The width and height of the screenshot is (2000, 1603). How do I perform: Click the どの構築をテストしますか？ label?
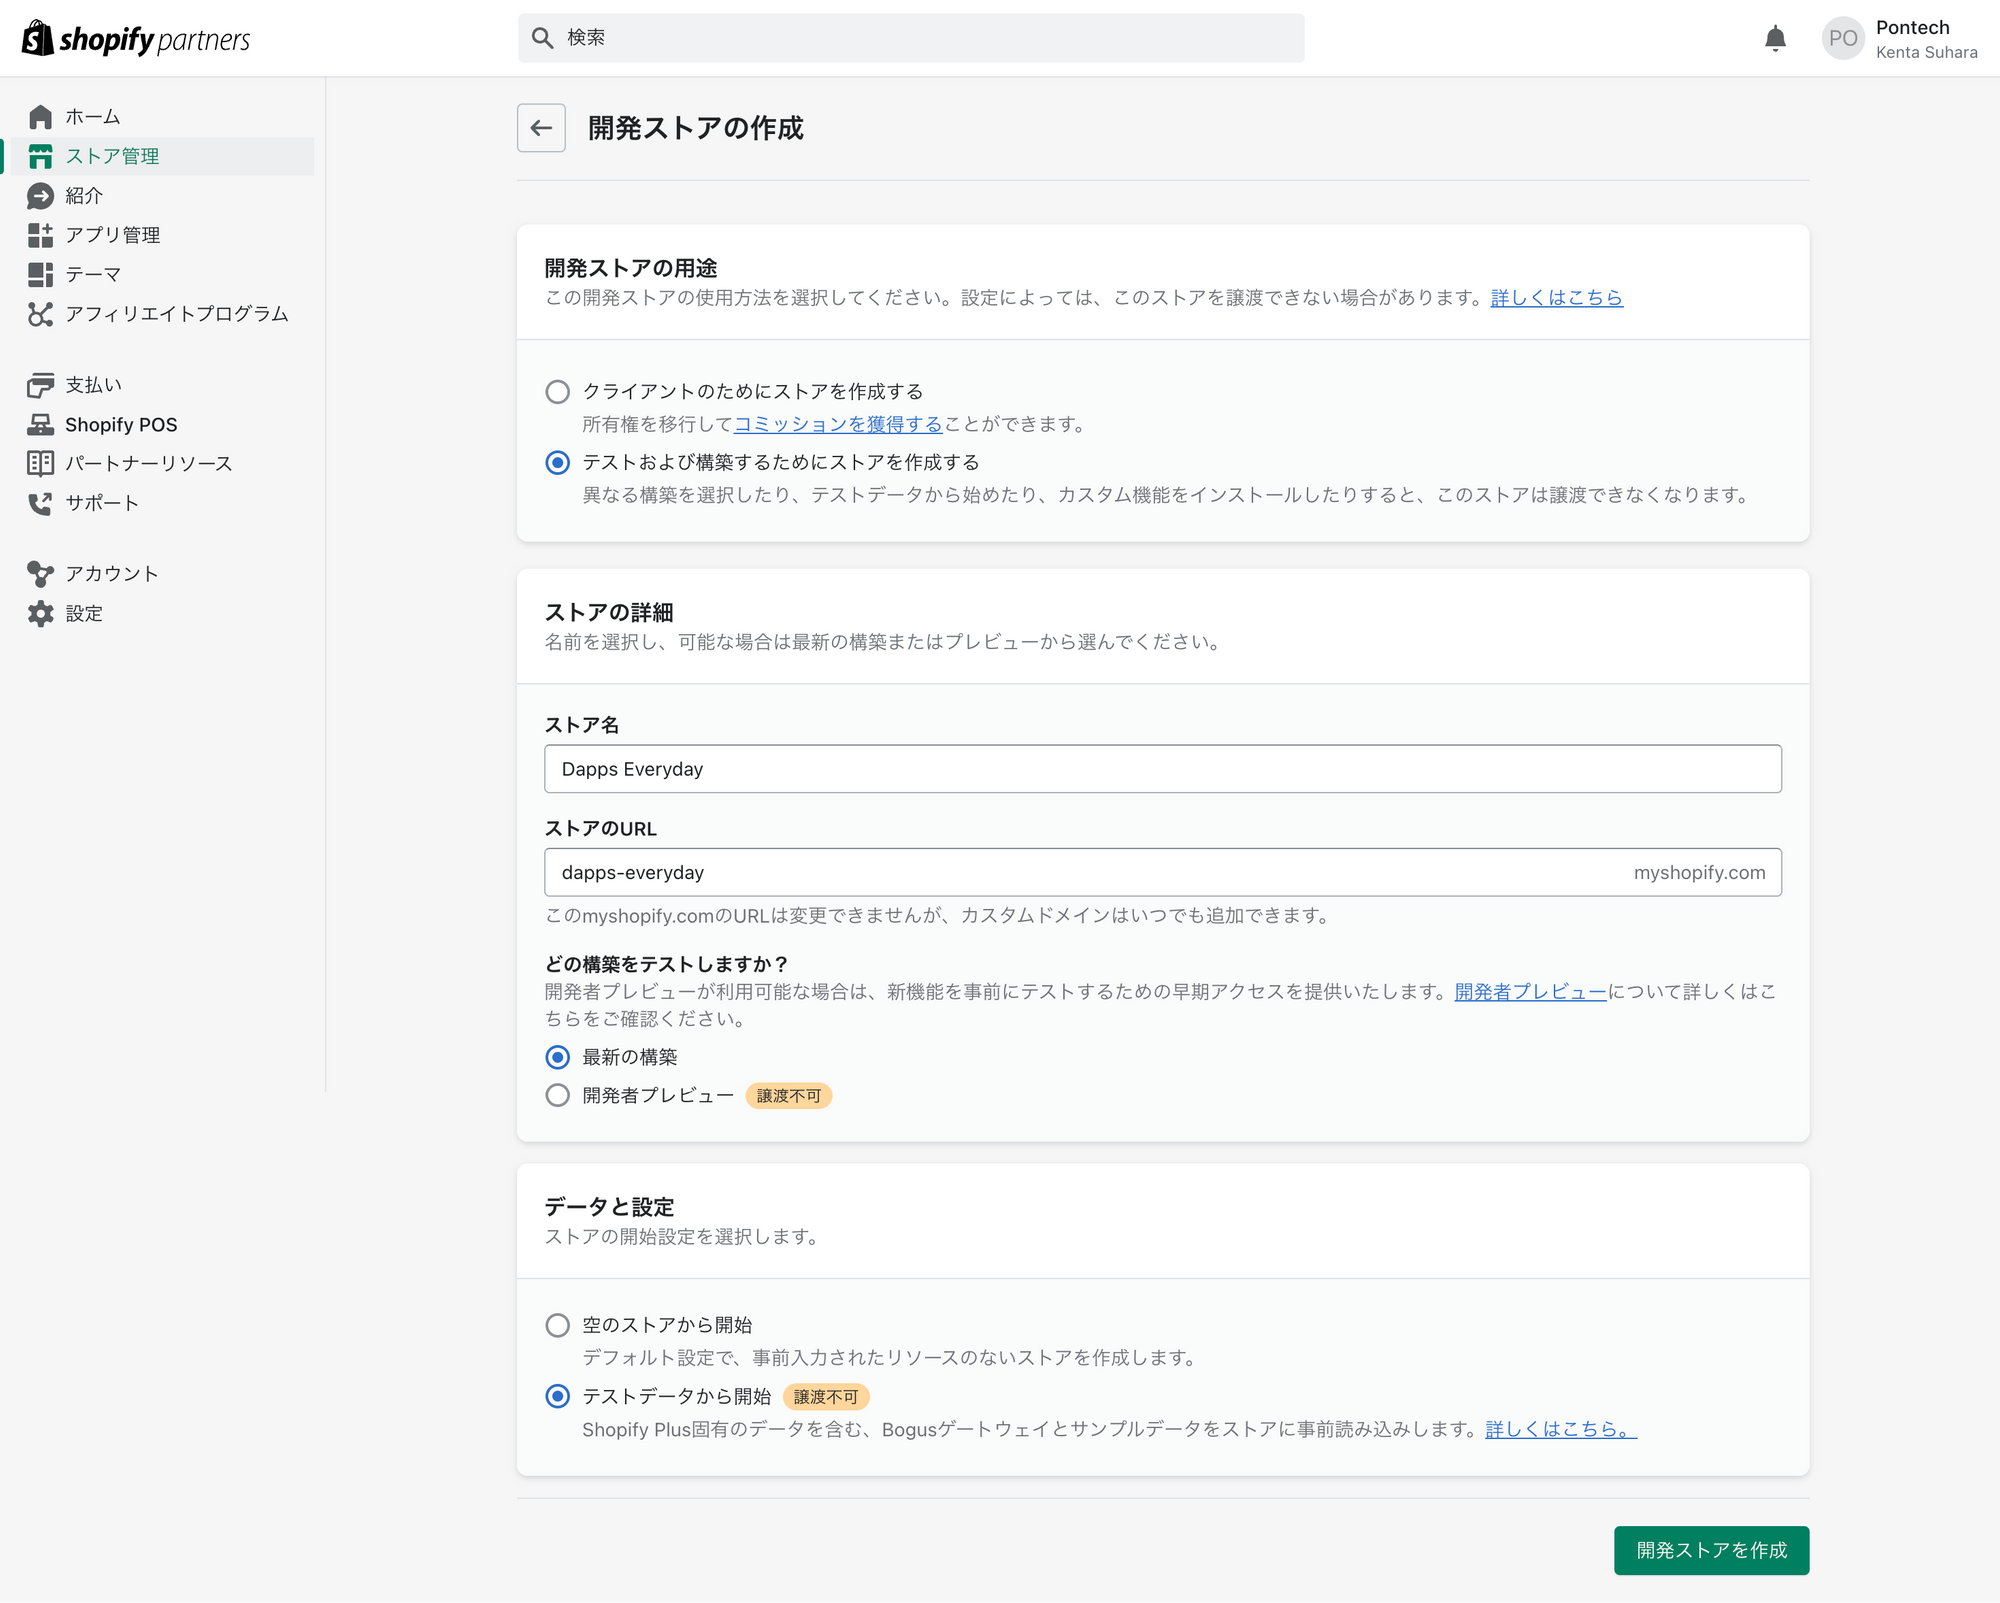pos(666,965)
